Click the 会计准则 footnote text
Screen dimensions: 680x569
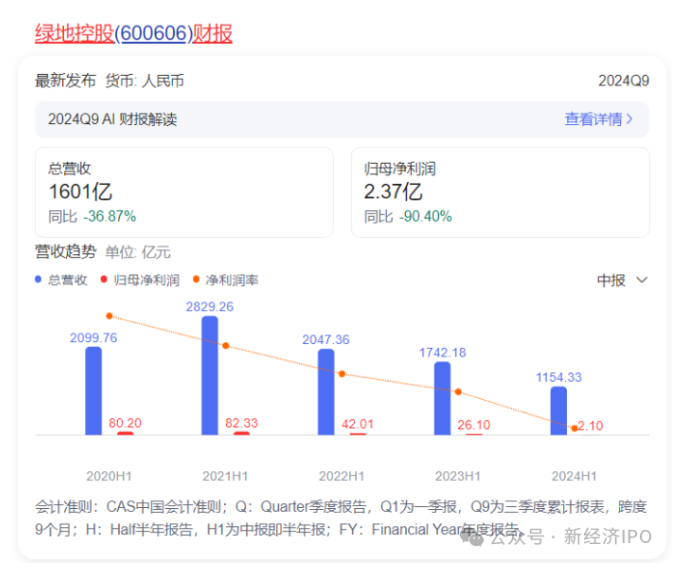point(341,518)
